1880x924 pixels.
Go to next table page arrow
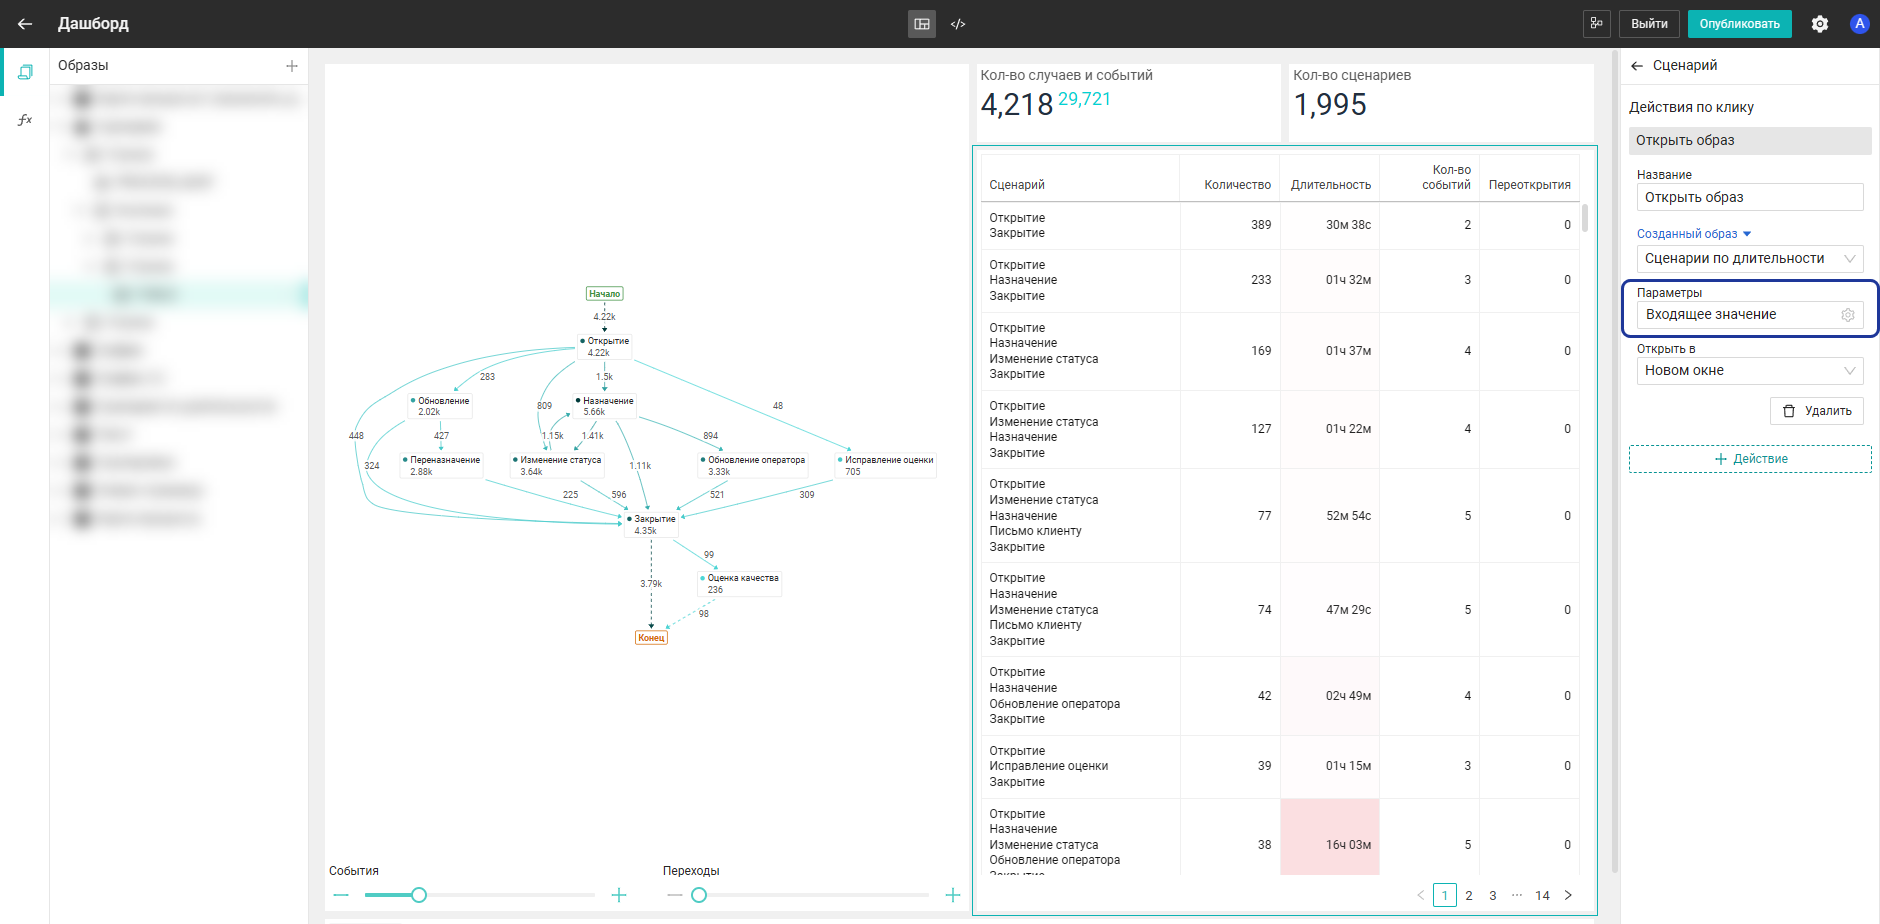coord(1568,895)
